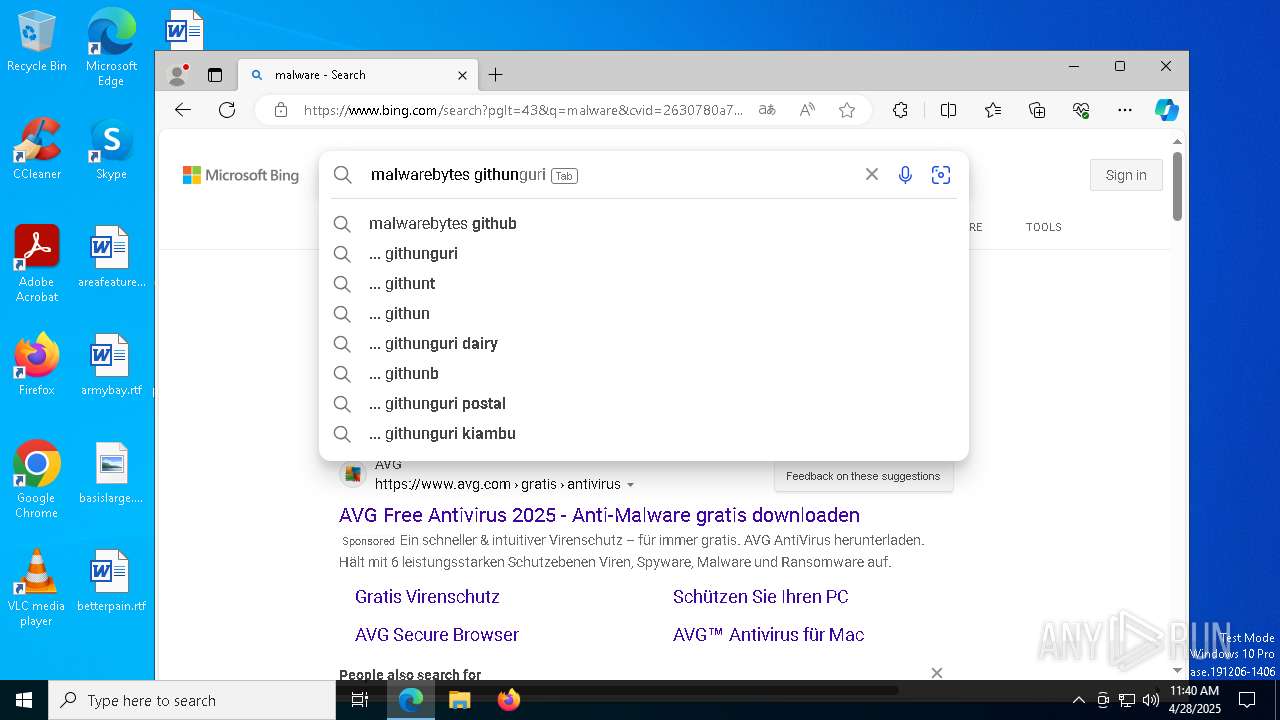Viewport: 1280px width, 720px height.
Task: Choose suggestion ... githunguri dairy
Action: pyautogui.click(x=644, y=344)
